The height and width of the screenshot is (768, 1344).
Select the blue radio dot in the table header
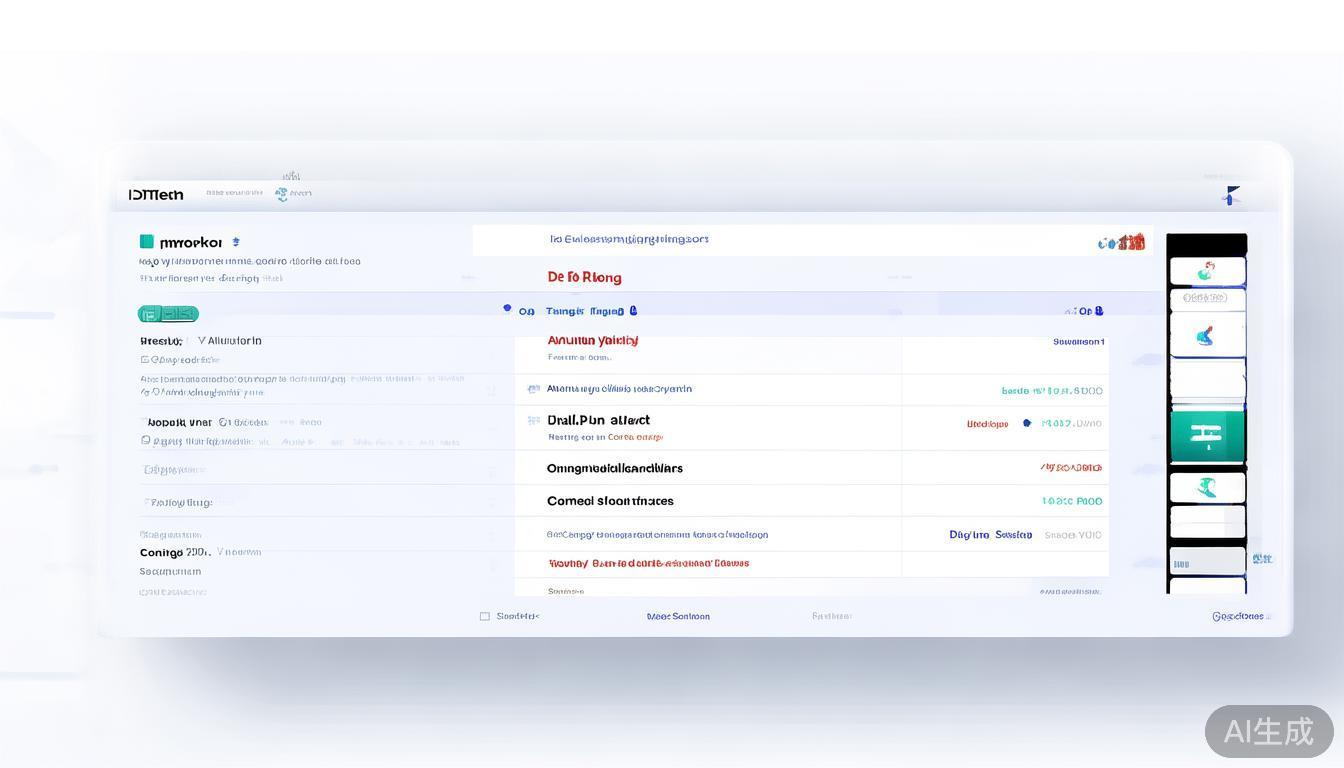tap(507, 309)
